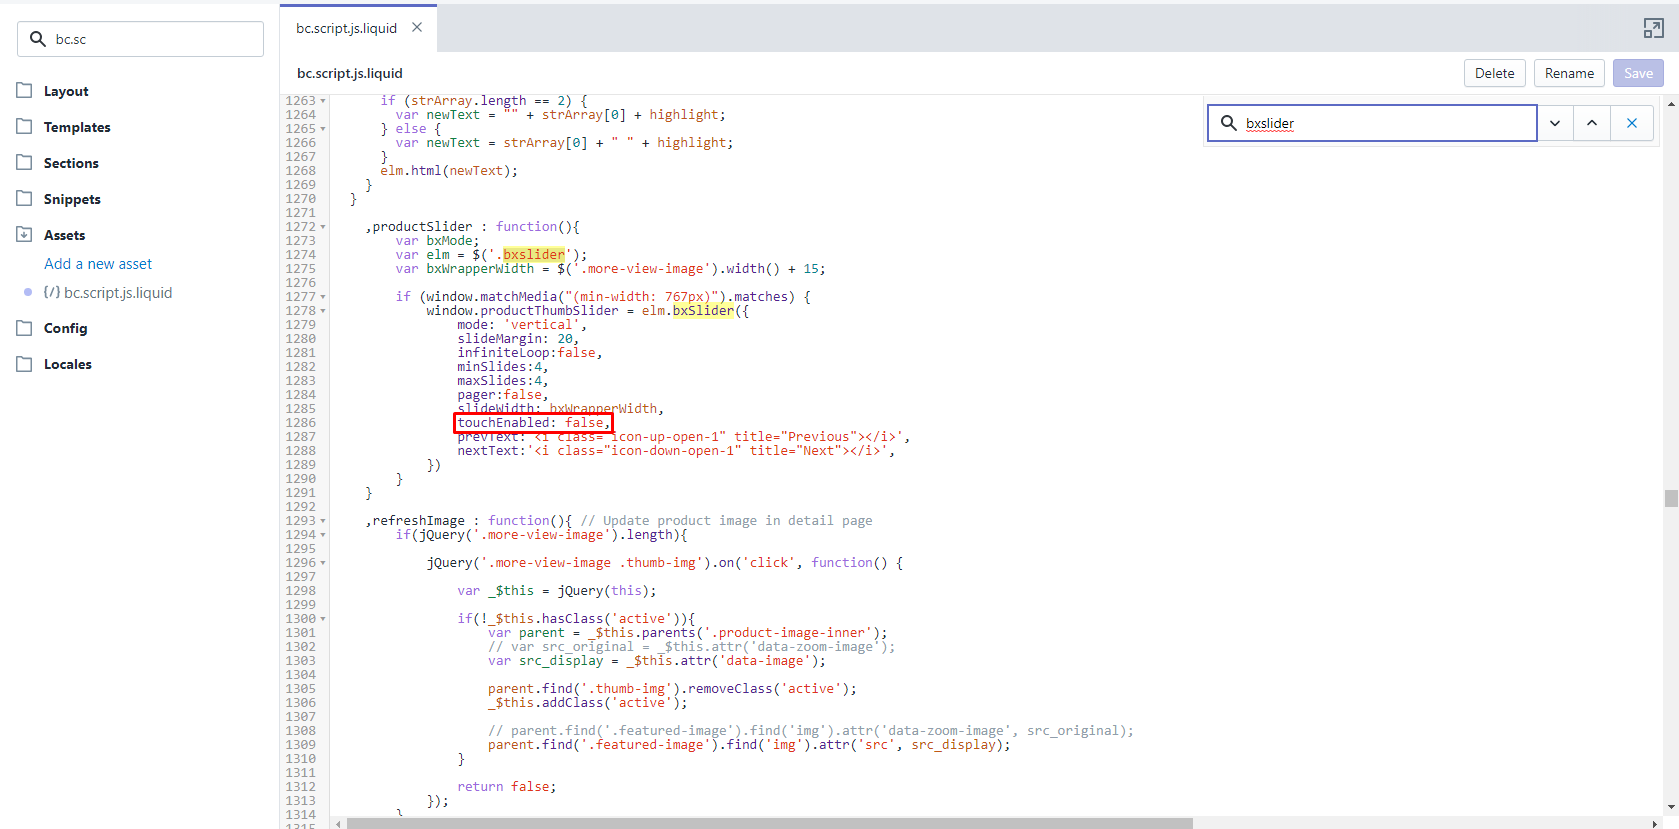Viewport: 1679px width, 829px height.
Task: Fold the productSlider function at line 1272
Action: 323,227
